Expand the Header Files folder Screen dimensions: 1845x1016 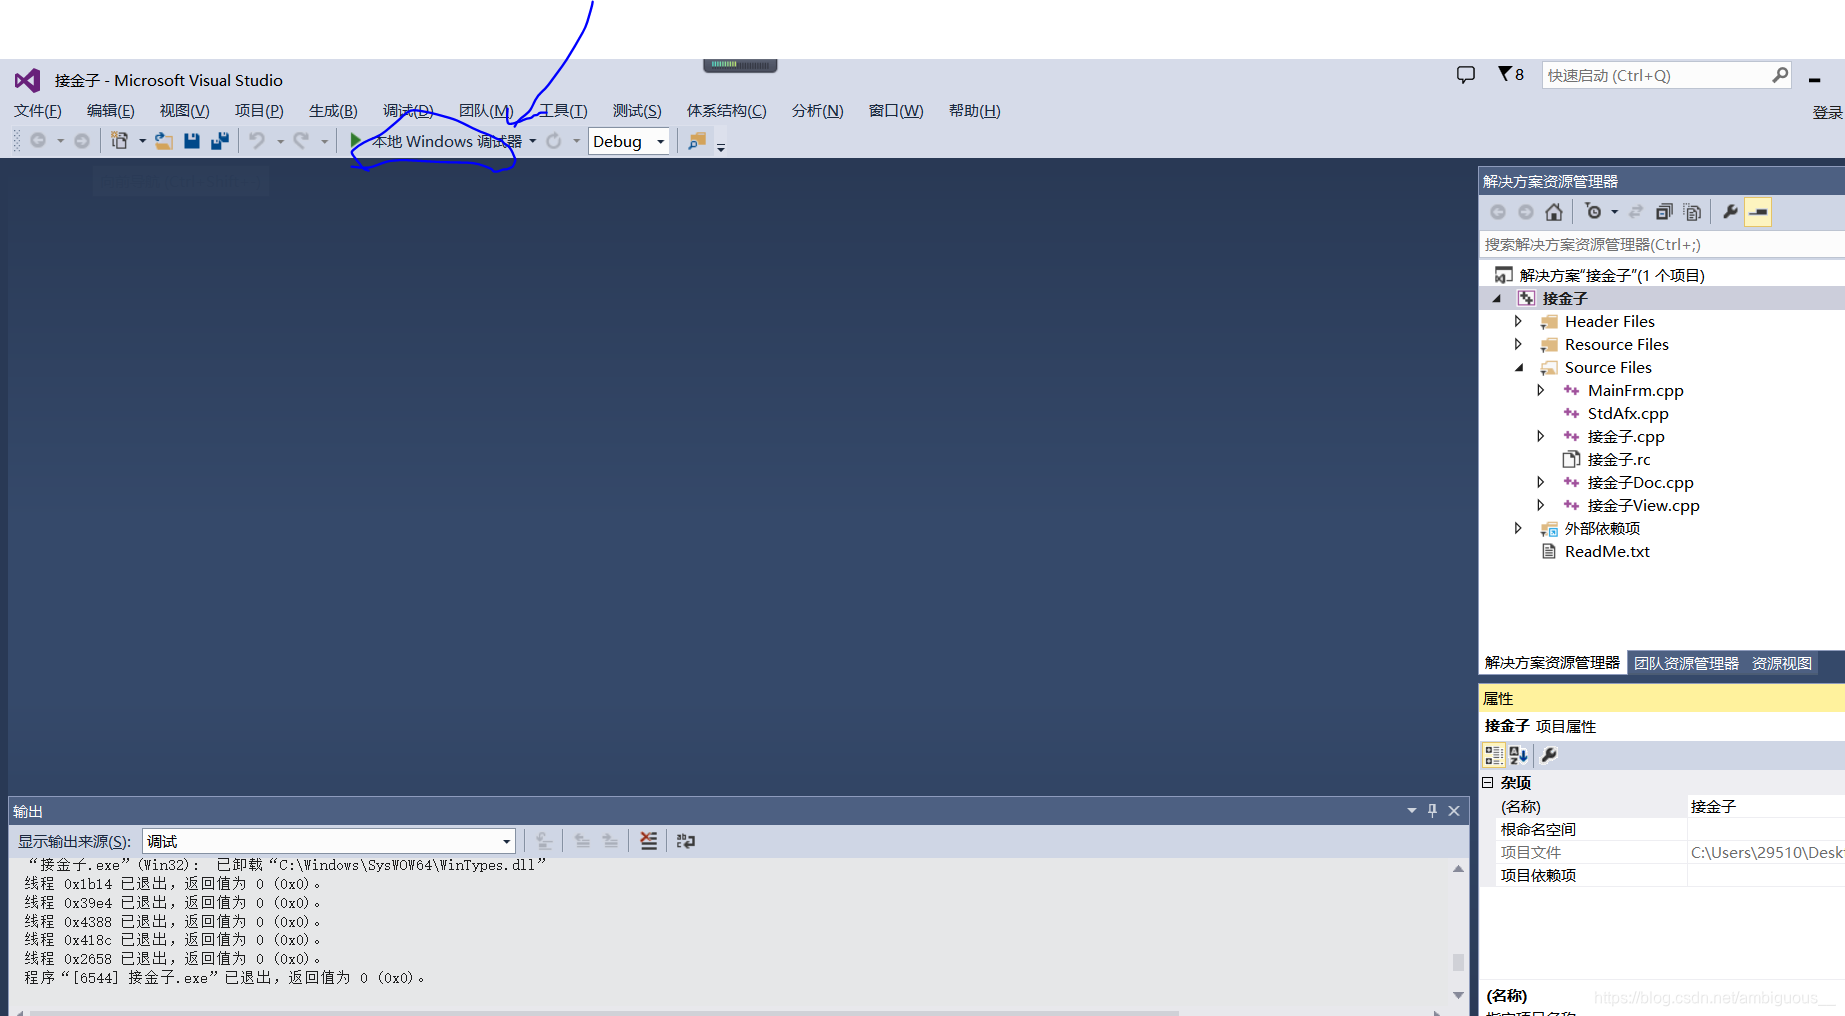(x=1518, y=321)
